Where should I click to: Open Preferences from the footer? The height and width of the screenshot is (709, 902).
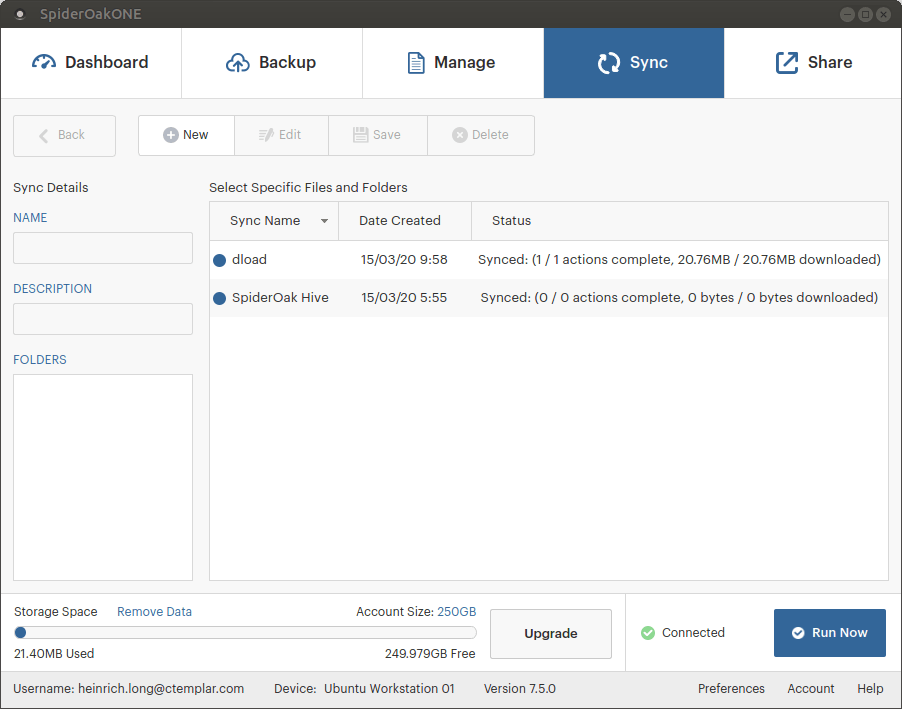pyautogui.click(x=731, y=689)
